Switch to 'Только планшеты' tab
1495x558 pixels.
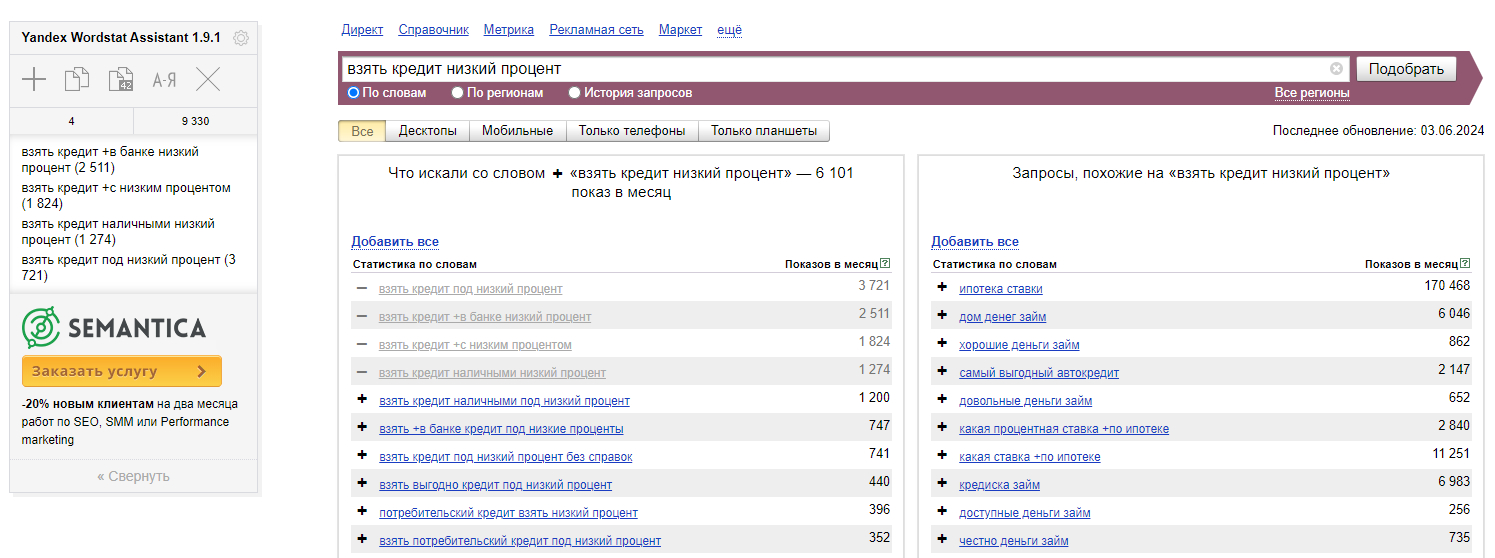tap(764, 131)
